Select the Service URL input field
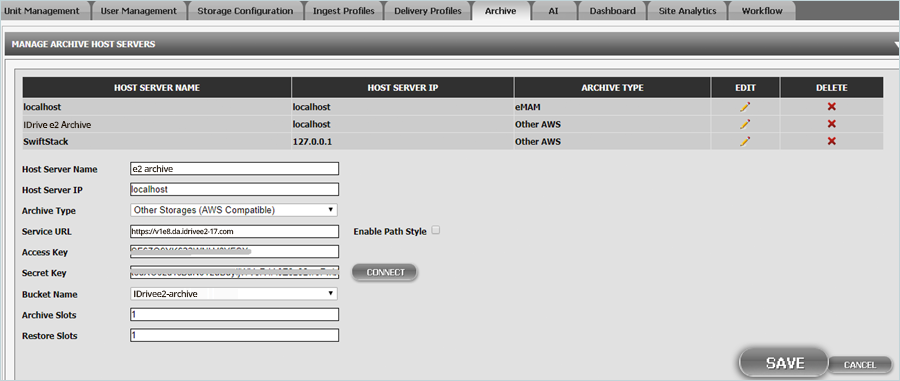 click(234, 231)
